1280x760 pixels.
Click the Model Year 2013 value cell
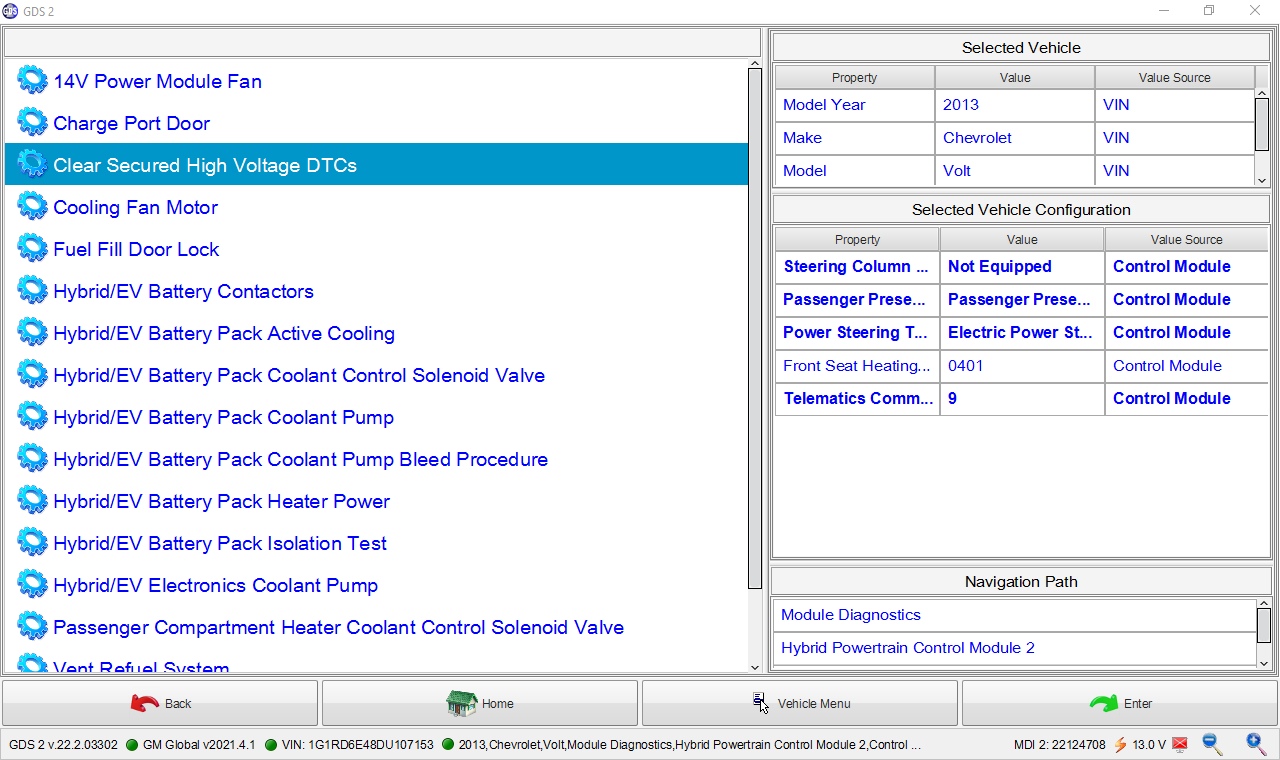[x=1014, y=105]
